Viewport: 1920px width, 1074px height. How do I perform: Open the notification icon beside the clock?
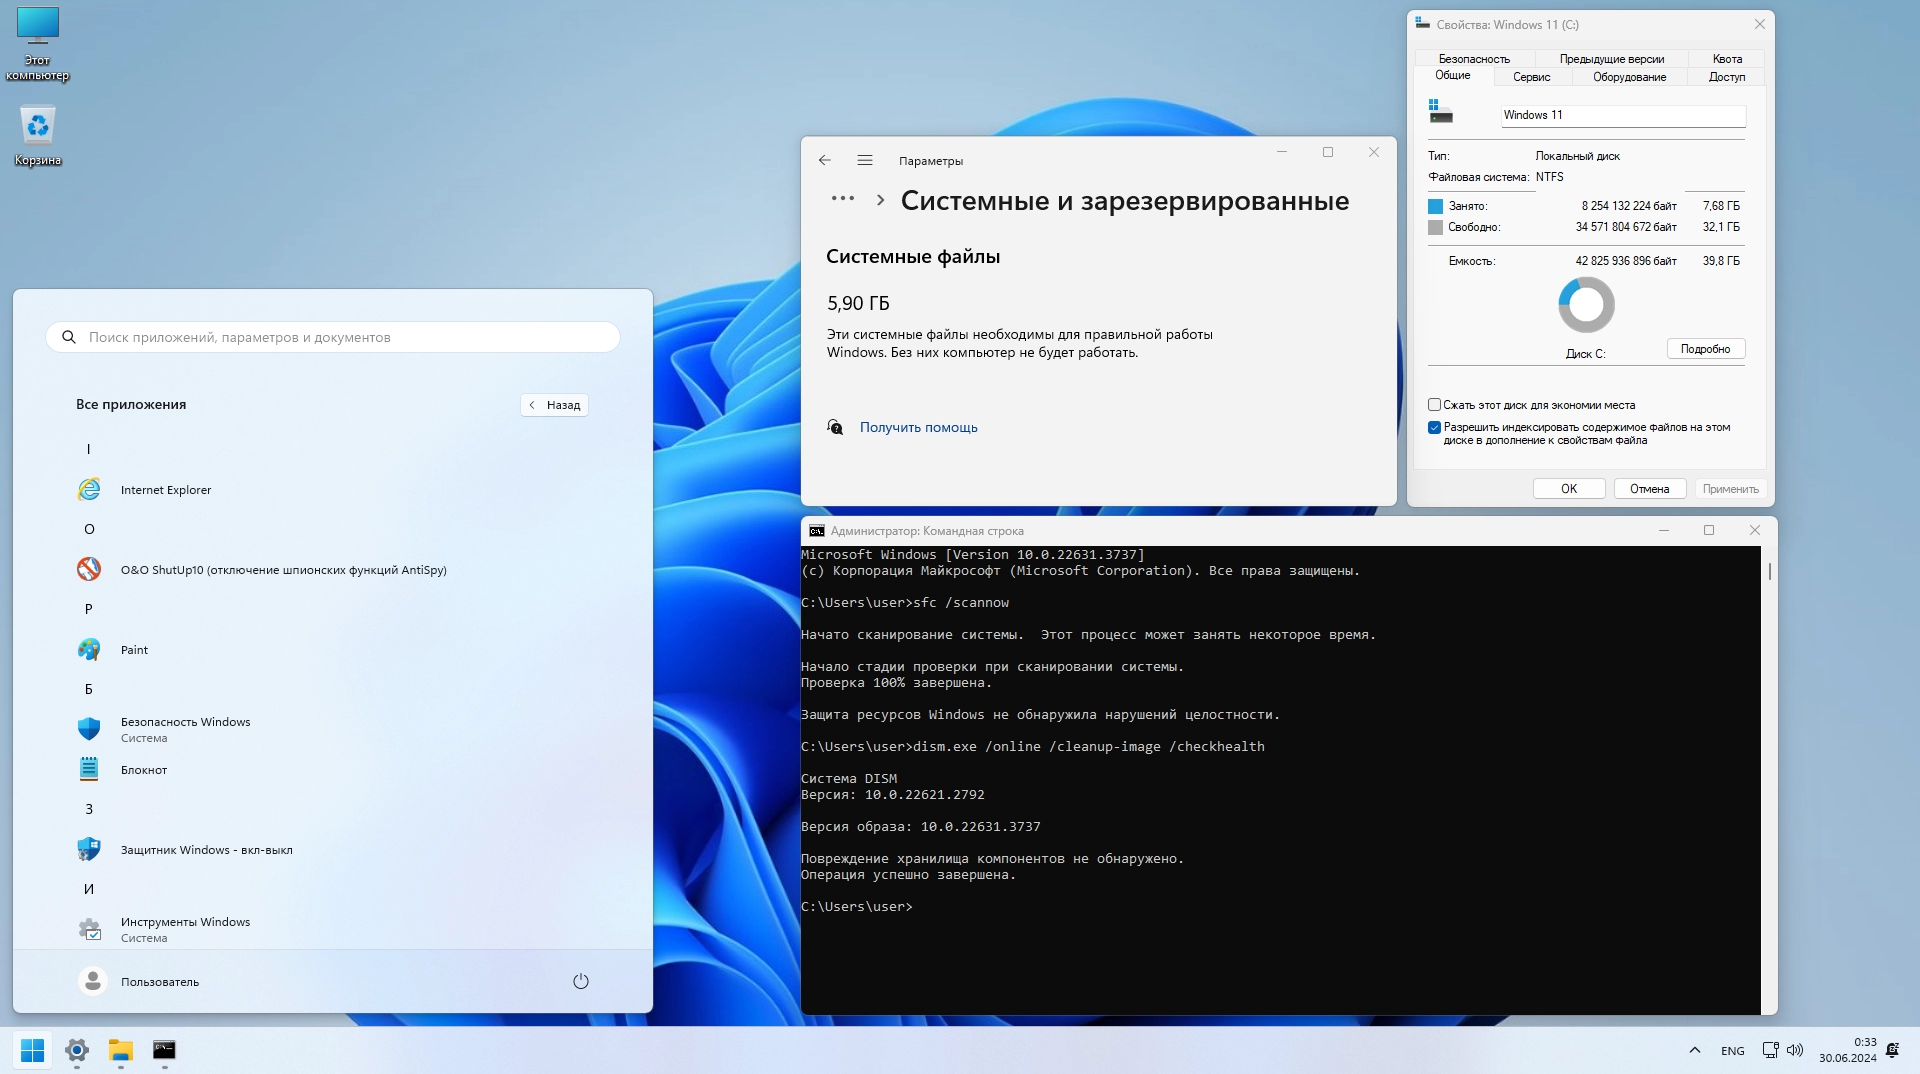(1892, 1050)
